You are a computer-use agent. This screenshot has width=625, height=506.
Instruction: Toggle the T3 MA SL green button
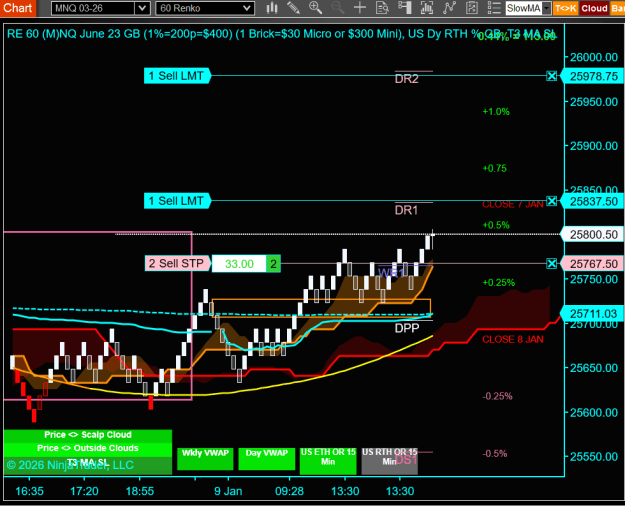pyautogui.click(x=88, y=465)
